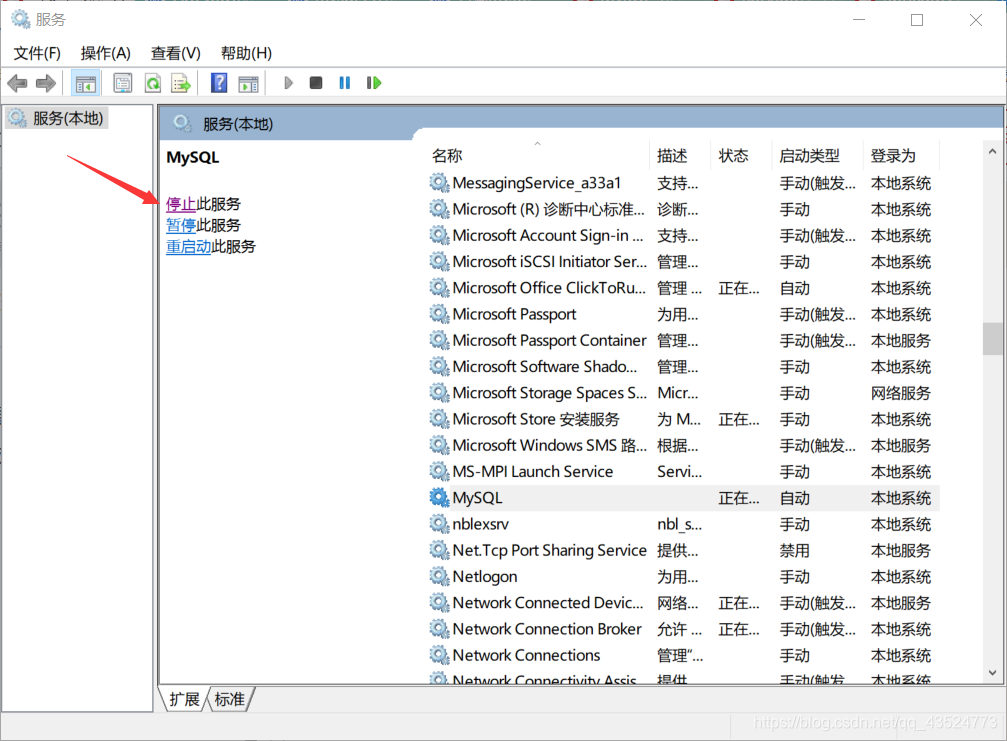Click the Export List toolbar icon

[x=181, y=83]
